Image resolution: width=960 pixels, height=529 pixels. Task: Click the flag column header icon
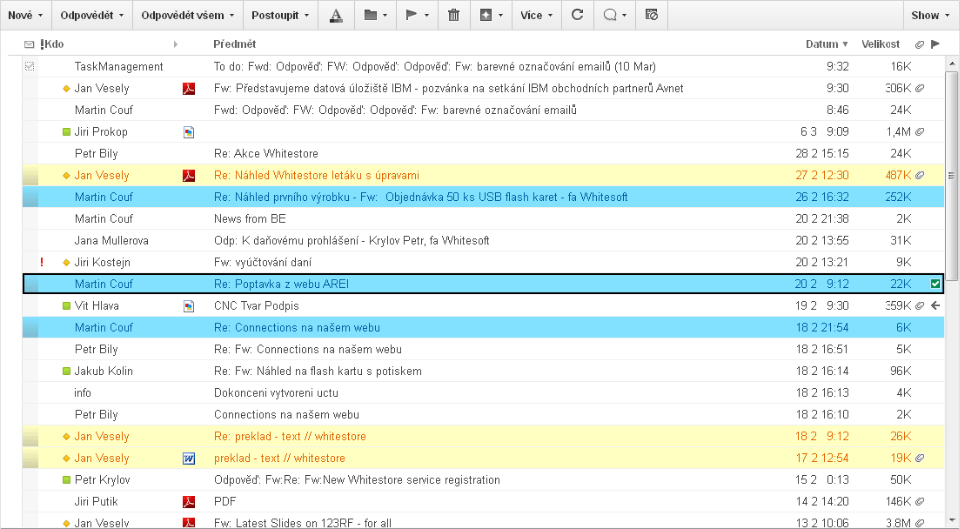pos(935,44)
